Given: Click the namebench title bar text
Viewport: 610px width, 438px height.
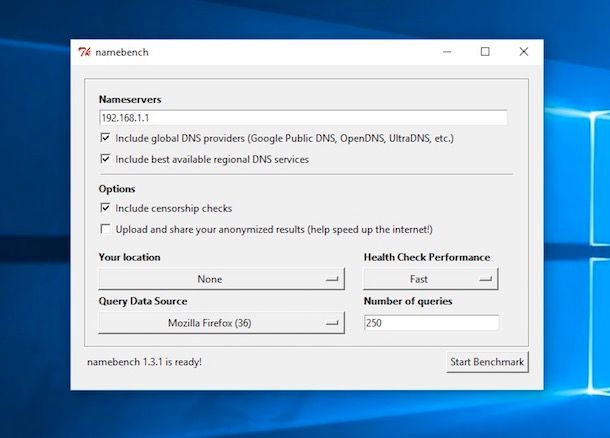Looking at the screenshot, I should pos(122,52).
